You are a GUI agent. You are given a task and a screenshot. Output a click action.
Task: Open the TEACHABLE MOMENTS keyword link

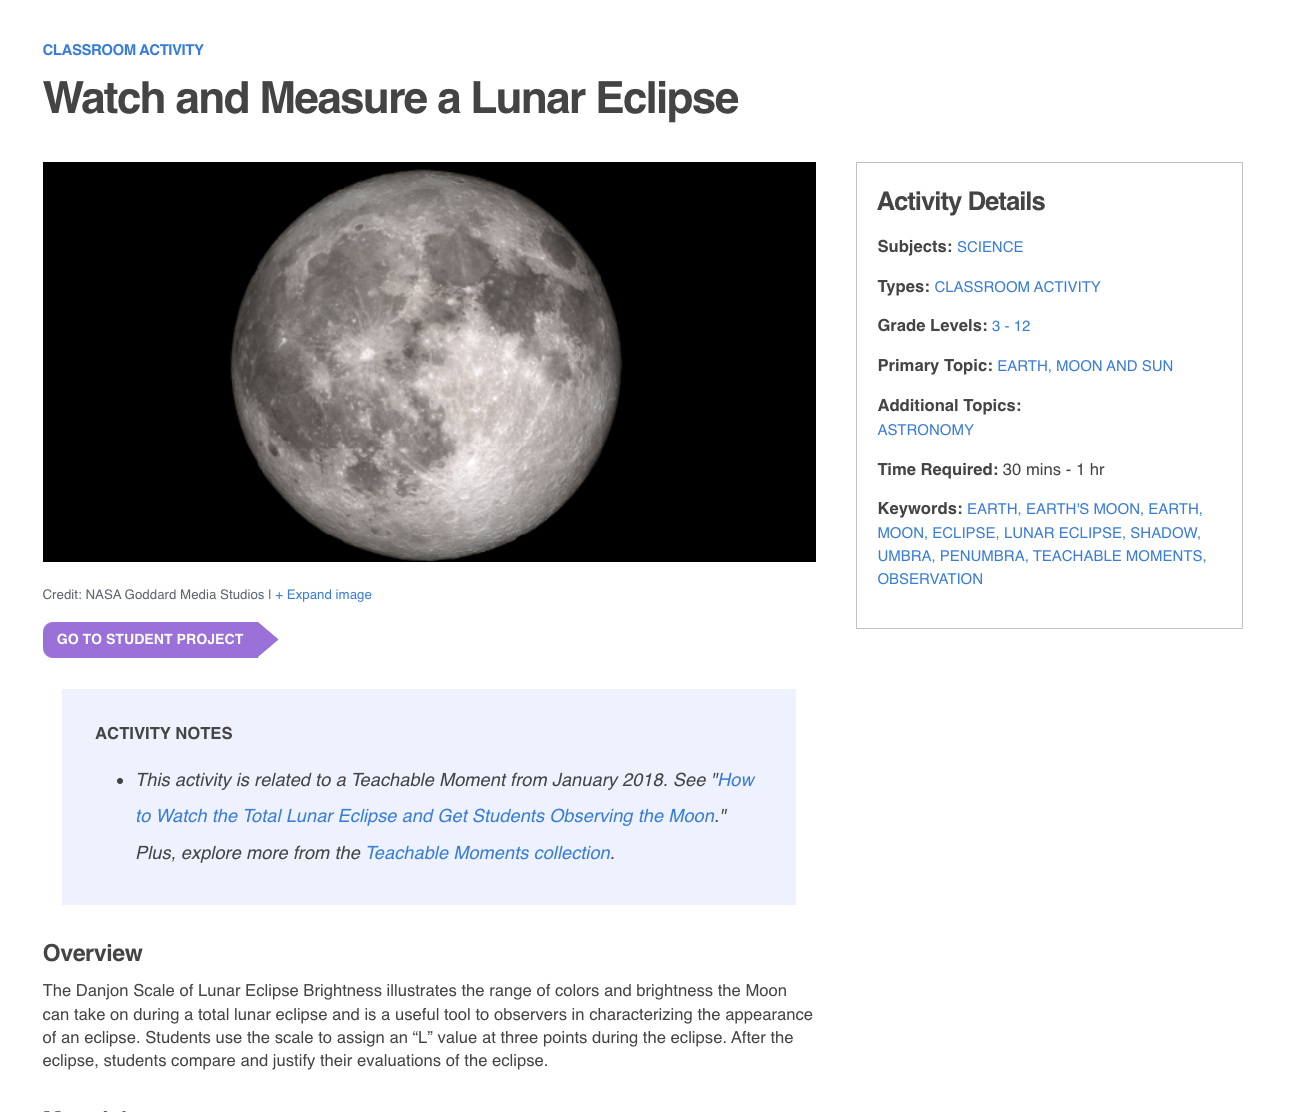1117,555
